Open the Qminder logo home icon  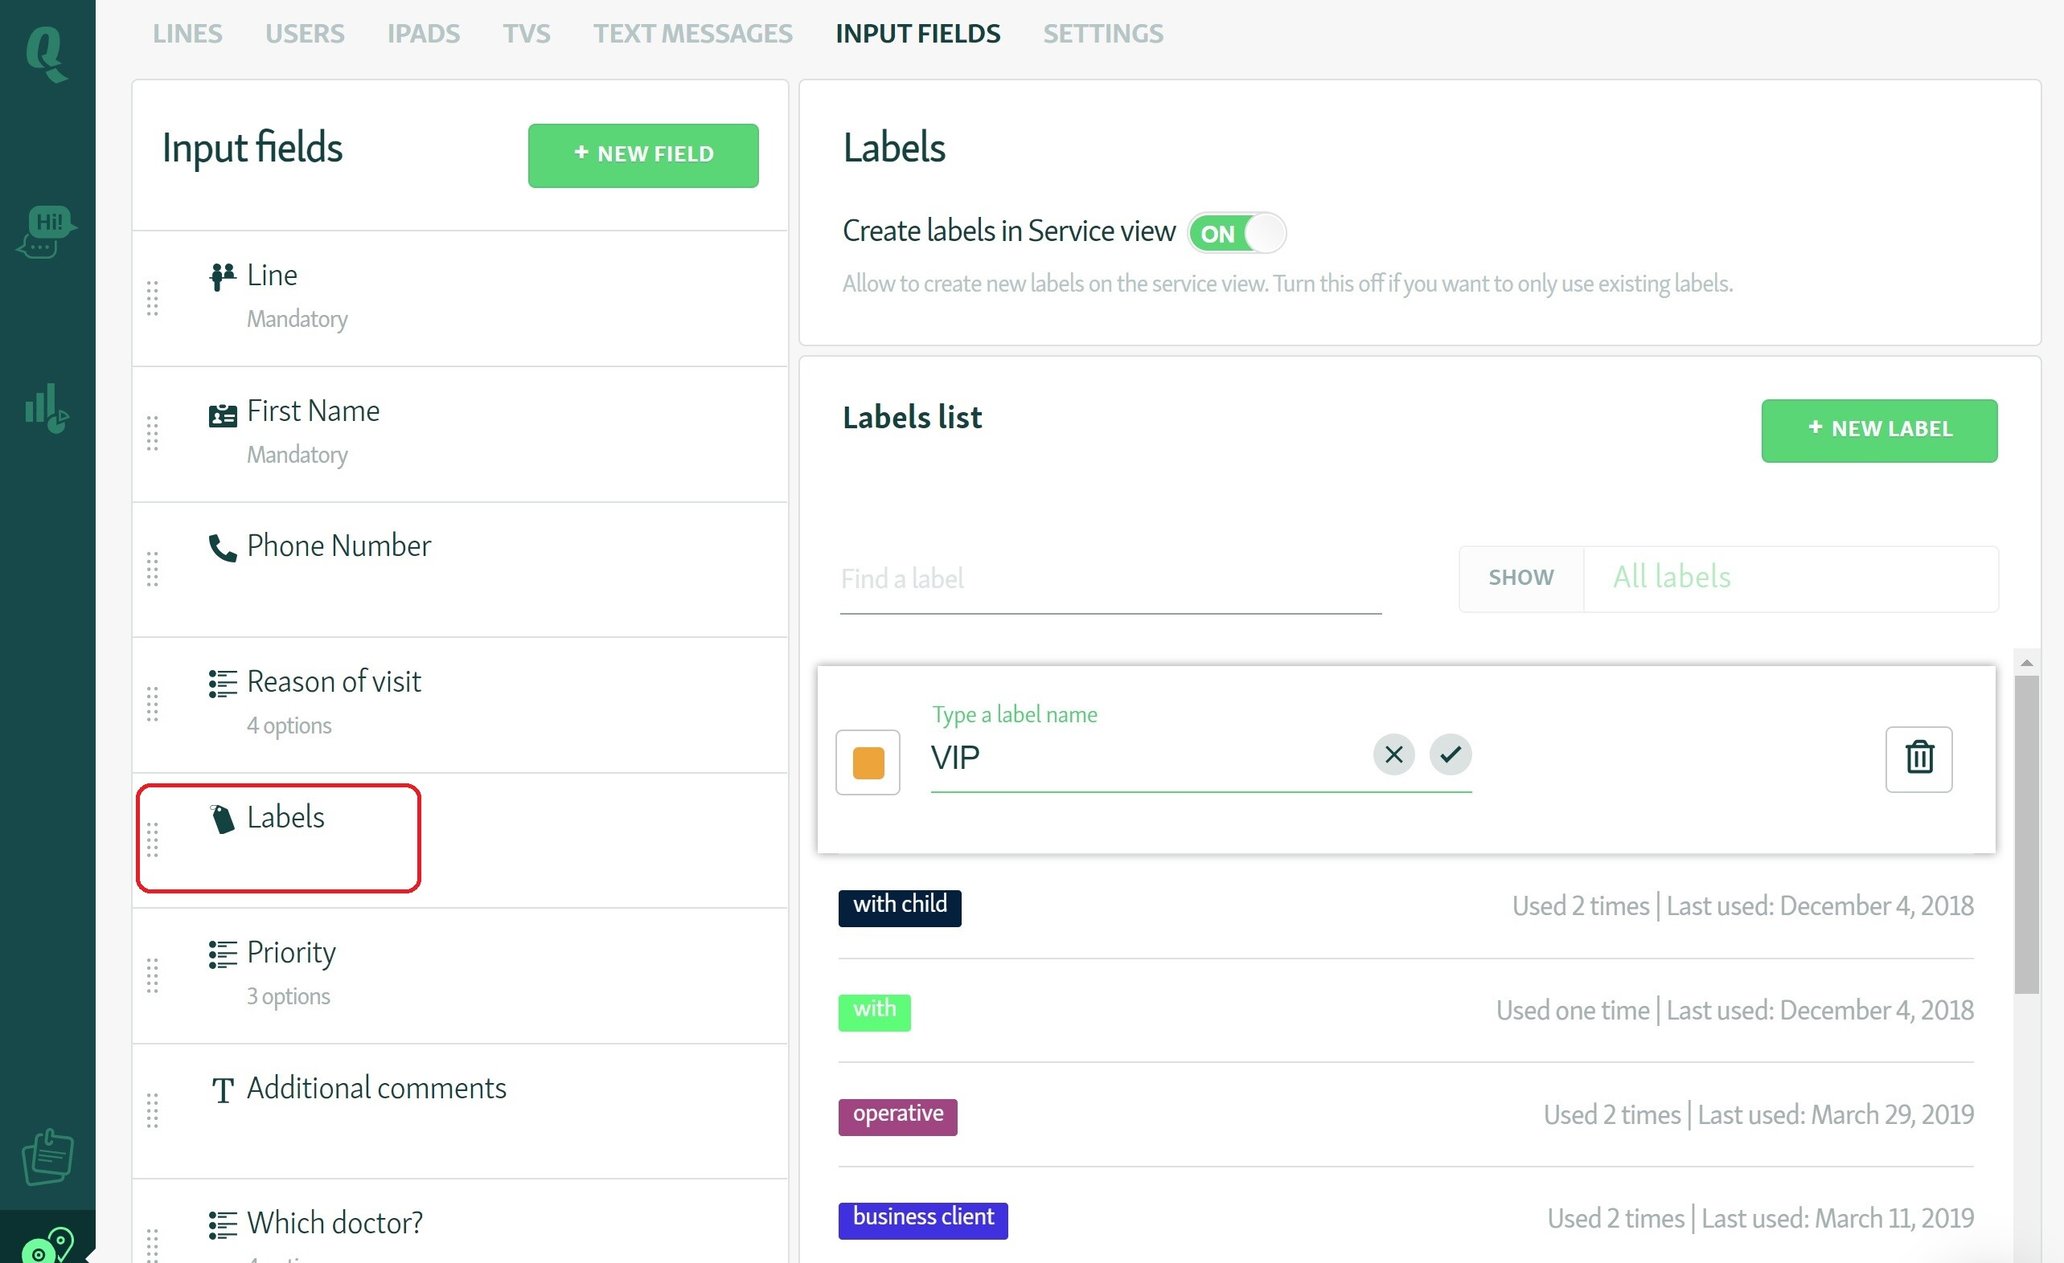coord(46,53)
